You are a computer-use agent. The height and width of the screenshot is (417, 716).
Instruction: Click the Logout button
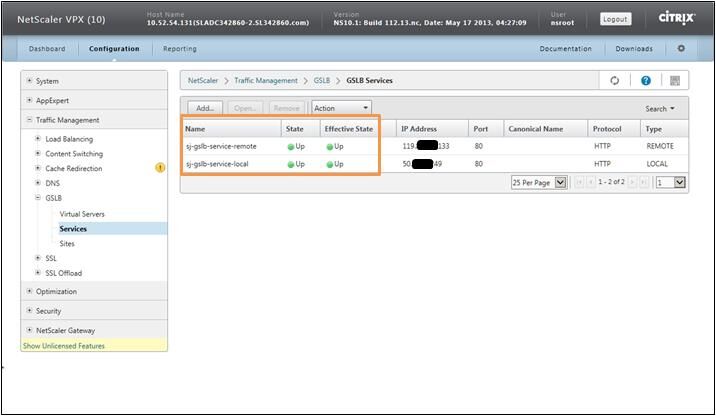point(615,19)
